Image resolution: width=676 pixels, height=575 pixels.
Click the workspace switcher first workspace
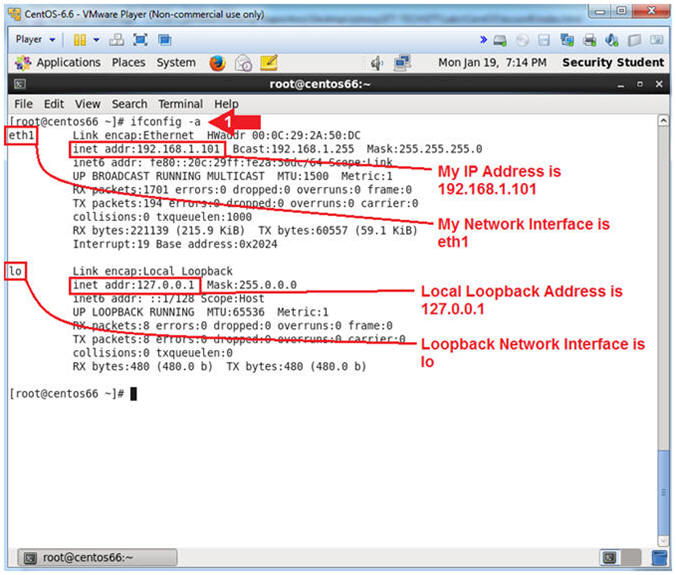click(609, 558)
